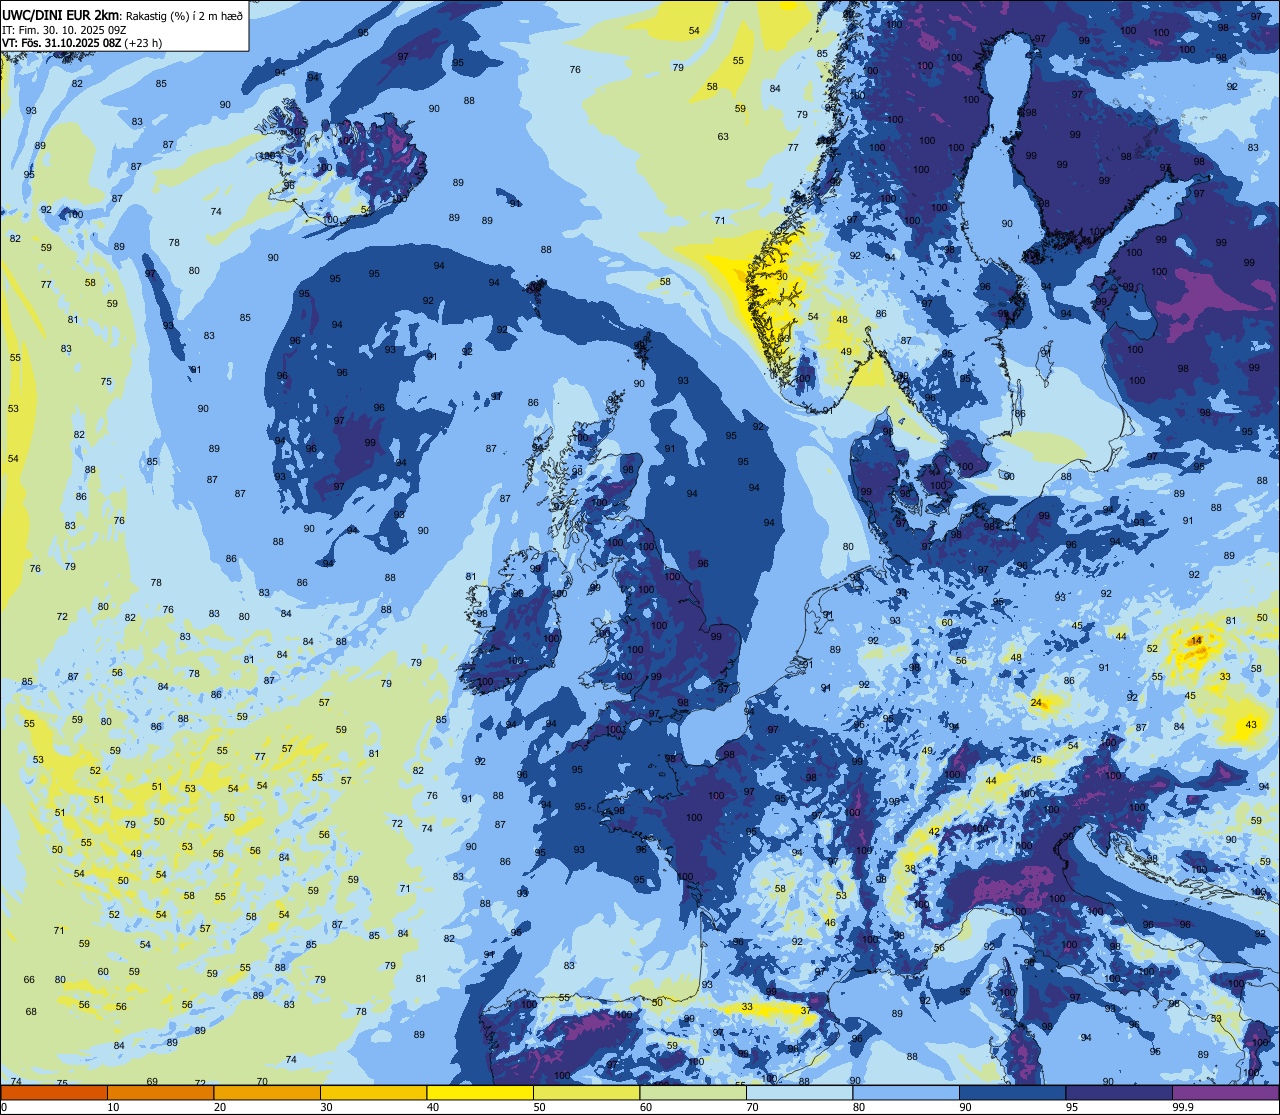The image size is (1280, 1115).
Task: Click the 20–30% amber legend swatch
Action: coord(267,1092)
